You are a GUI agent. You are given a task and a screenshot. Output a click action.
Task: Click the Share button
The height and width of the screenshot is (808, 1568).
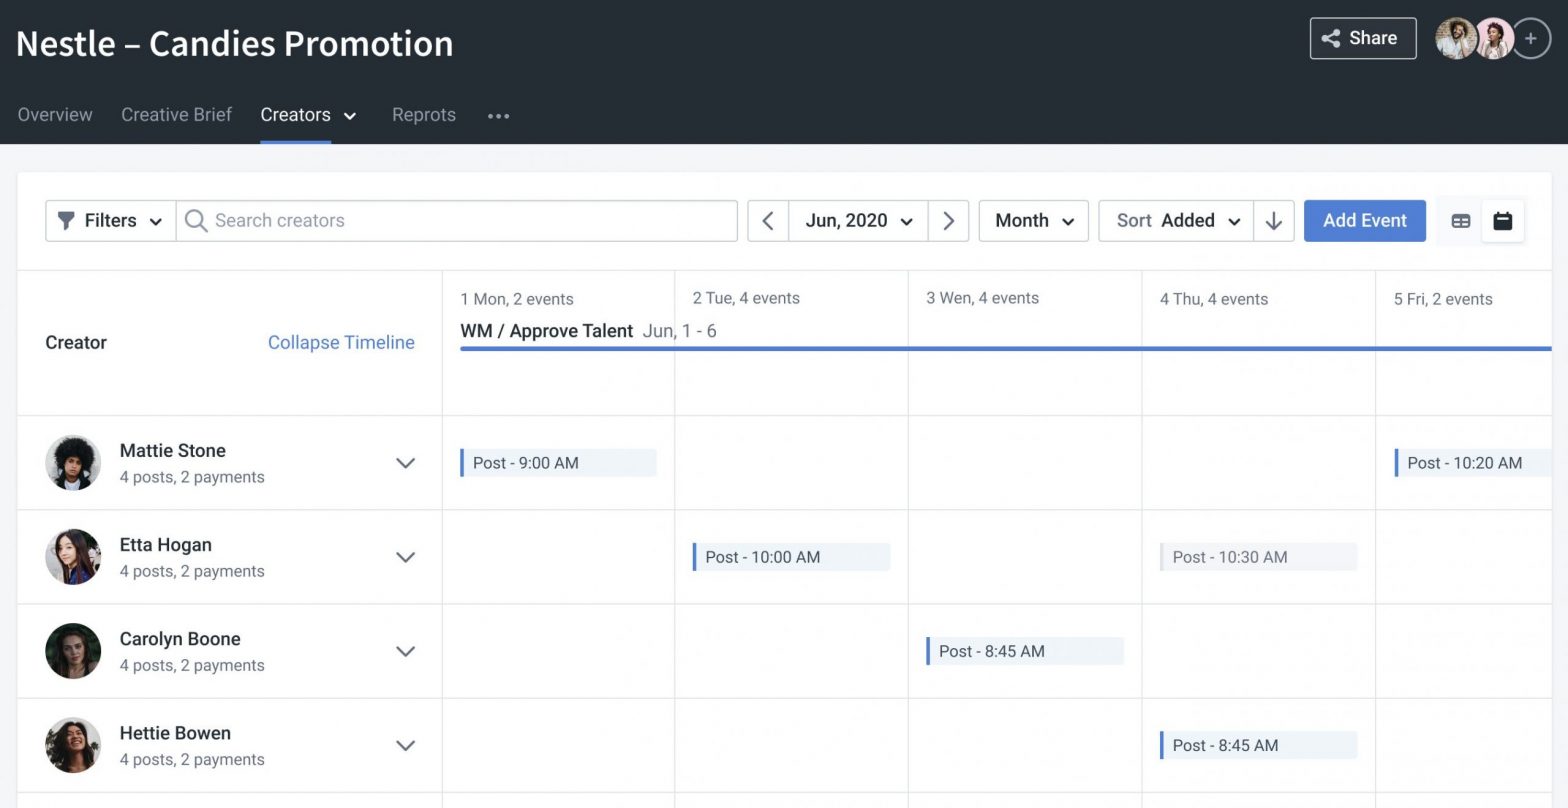1363,38
